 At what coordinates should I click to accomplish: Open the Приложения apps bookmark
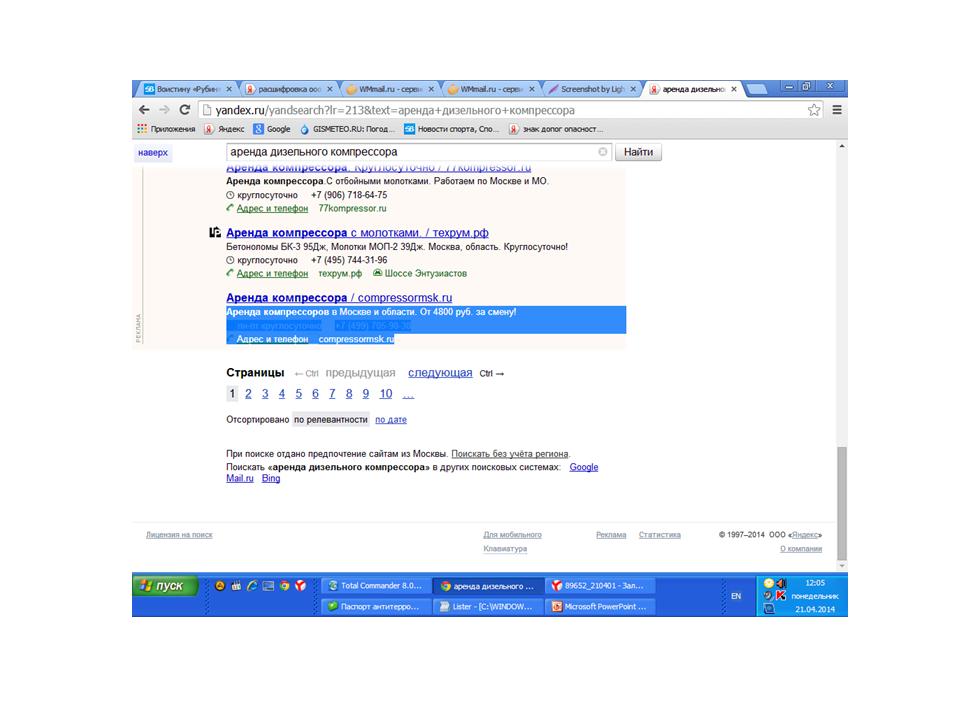167,129
